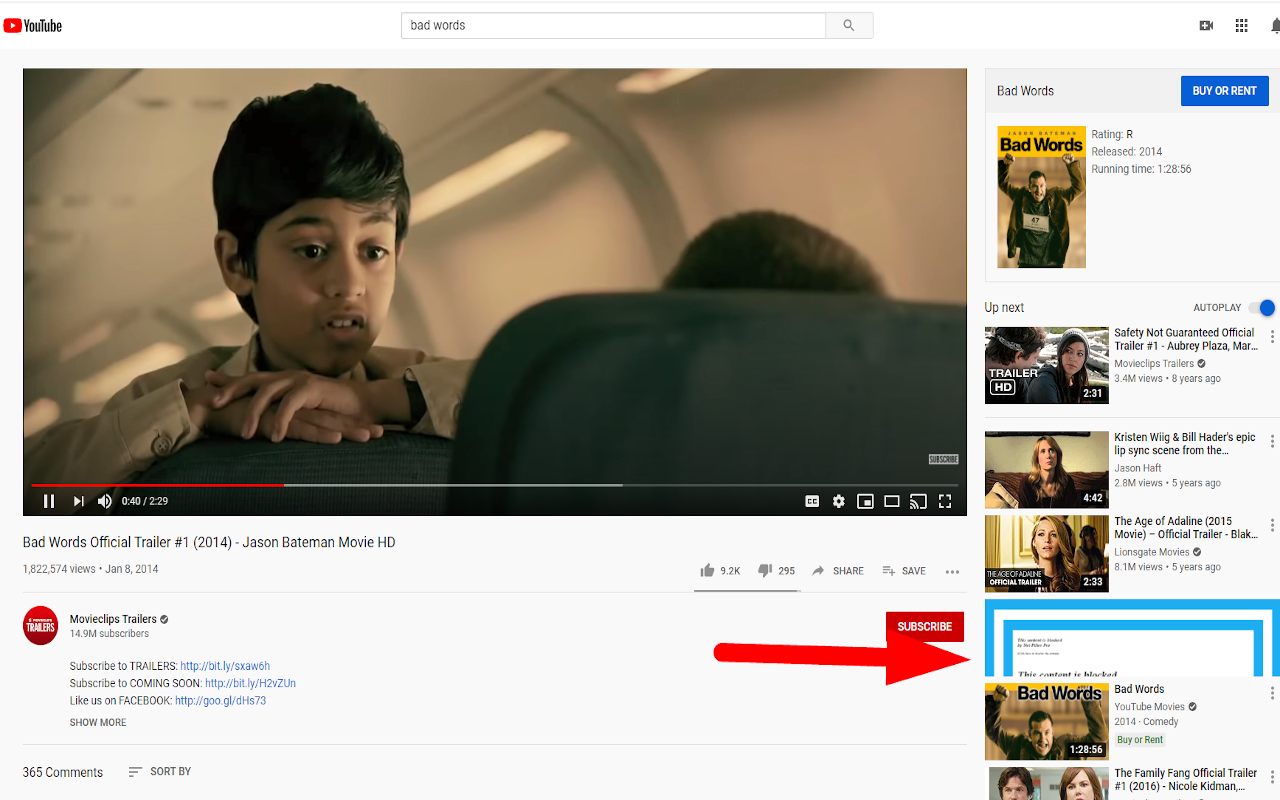
Task: Open the notifications bell icon
Action: [x=1275, y=26]
